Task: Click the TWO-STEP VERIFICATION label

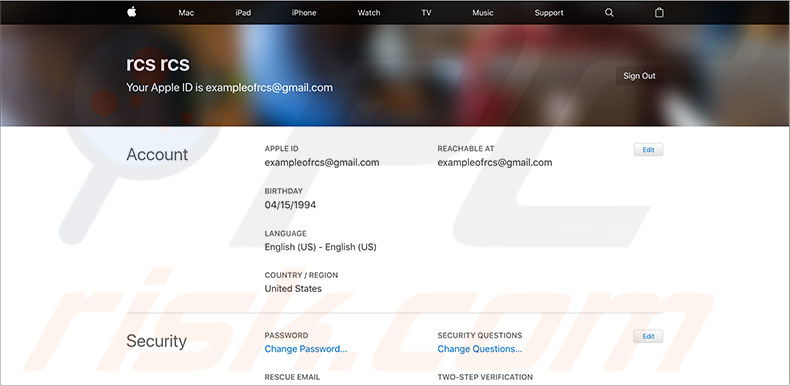Action: tap(485, 377)
